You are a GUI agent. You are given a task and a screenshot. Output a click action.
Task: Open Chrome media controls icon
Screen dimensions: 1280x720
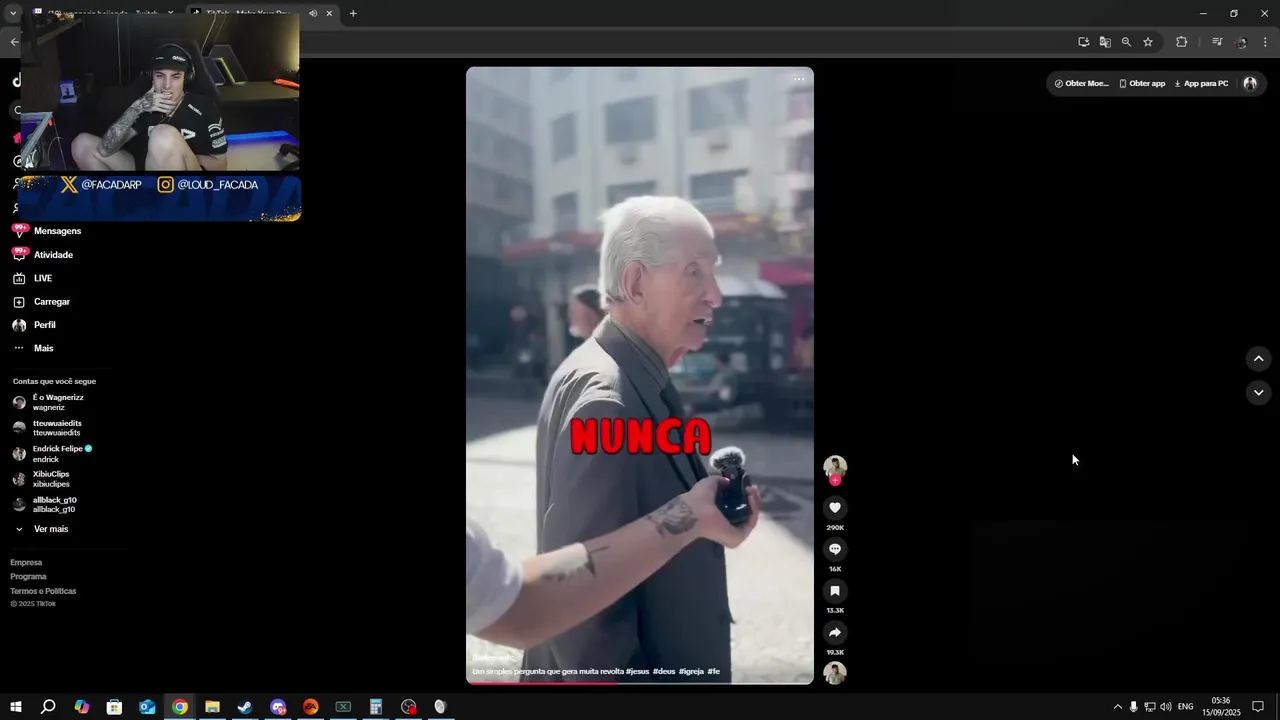click(x=1217, y=42)
